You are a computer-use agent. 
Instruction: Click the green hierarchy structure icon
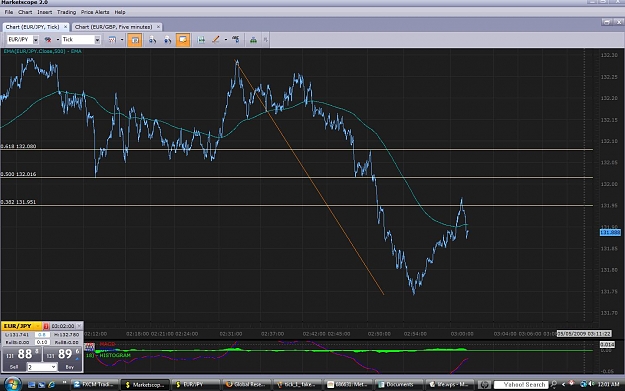[253, 40]
